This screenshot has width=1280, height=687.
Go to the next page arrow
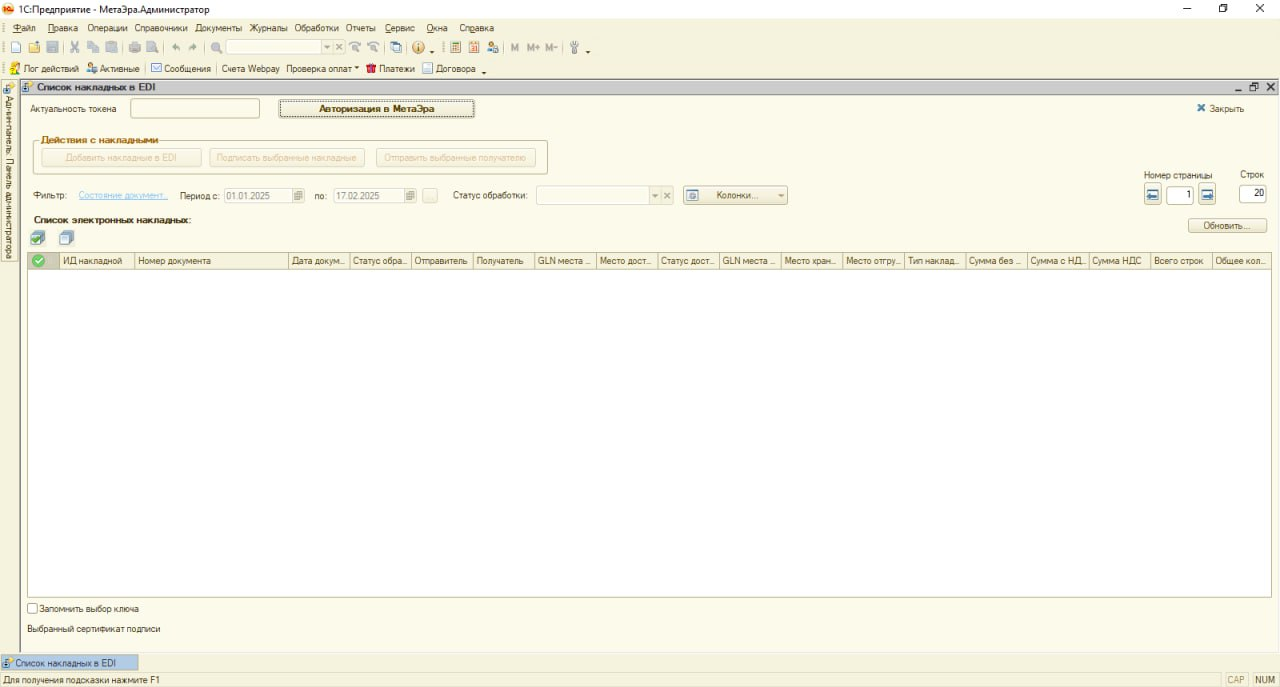pos(1207,195)
